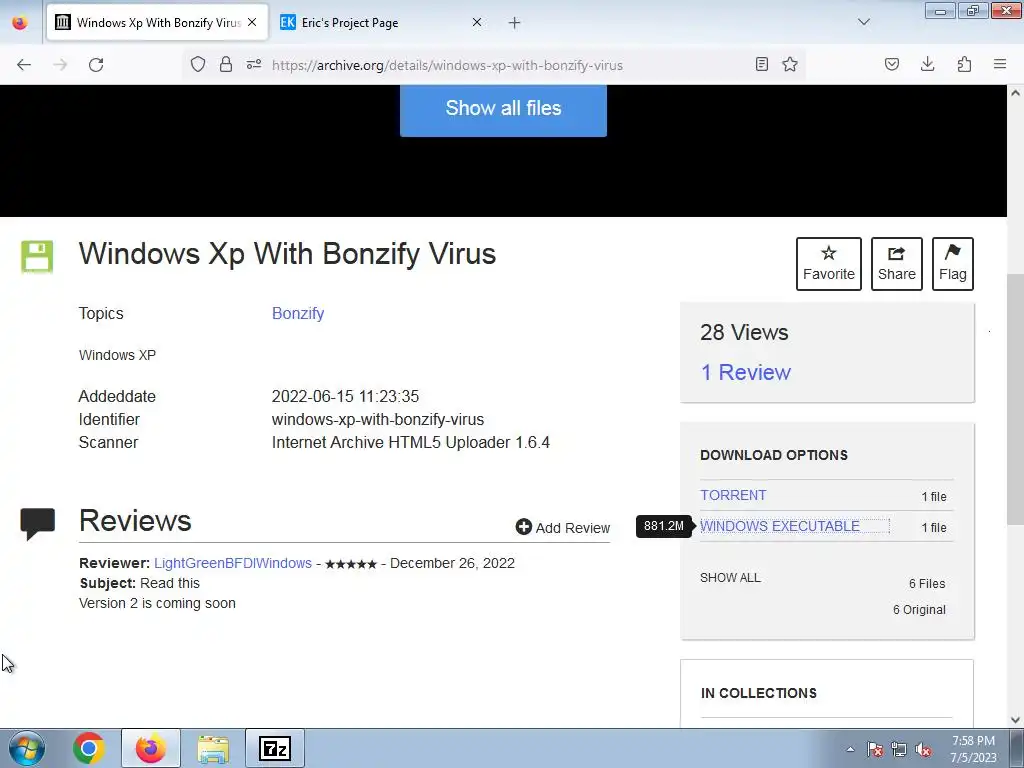Image resolution: width=1024 pixels, height=768 pixels.
Task: Open the clock showing 7:58 PM
Action: (973, 749)
